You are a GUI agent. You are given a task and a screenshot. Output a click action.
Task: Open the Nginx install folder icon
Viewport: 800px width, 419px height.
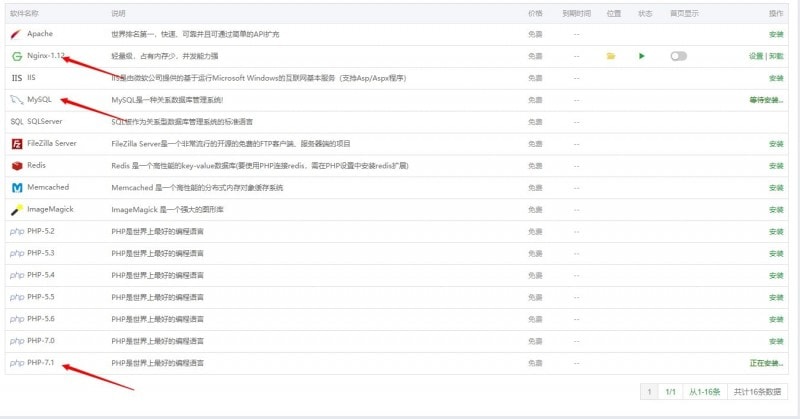click(610, 56)
